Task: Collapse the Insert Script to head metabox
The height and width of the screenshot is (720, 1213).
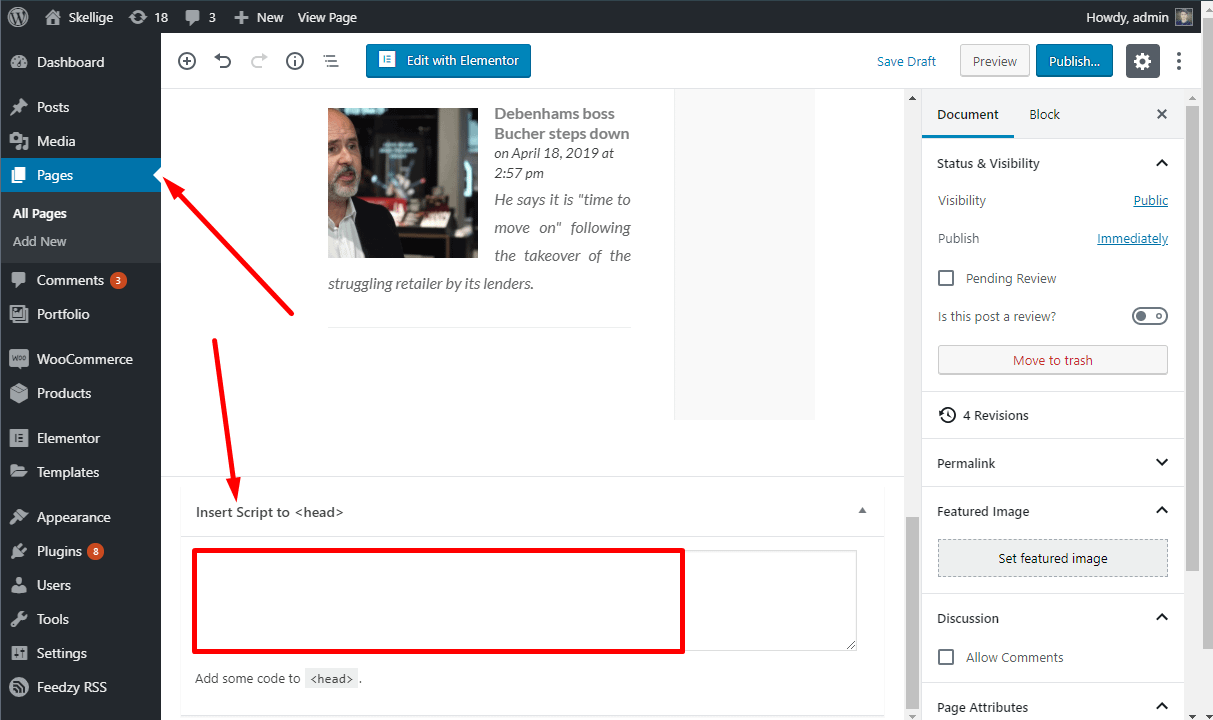Action: tap(862, 511)
